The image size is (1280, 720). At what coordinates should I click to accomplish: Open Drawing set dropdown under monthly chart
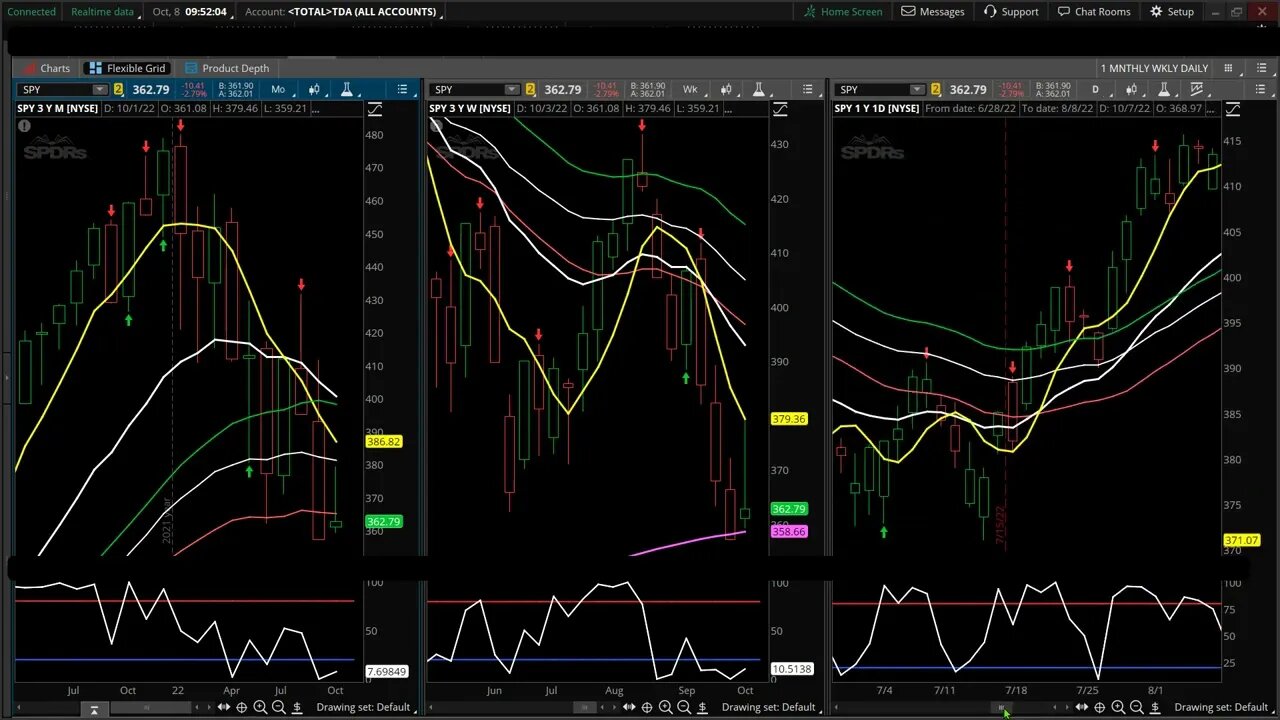tap(367, 707)
